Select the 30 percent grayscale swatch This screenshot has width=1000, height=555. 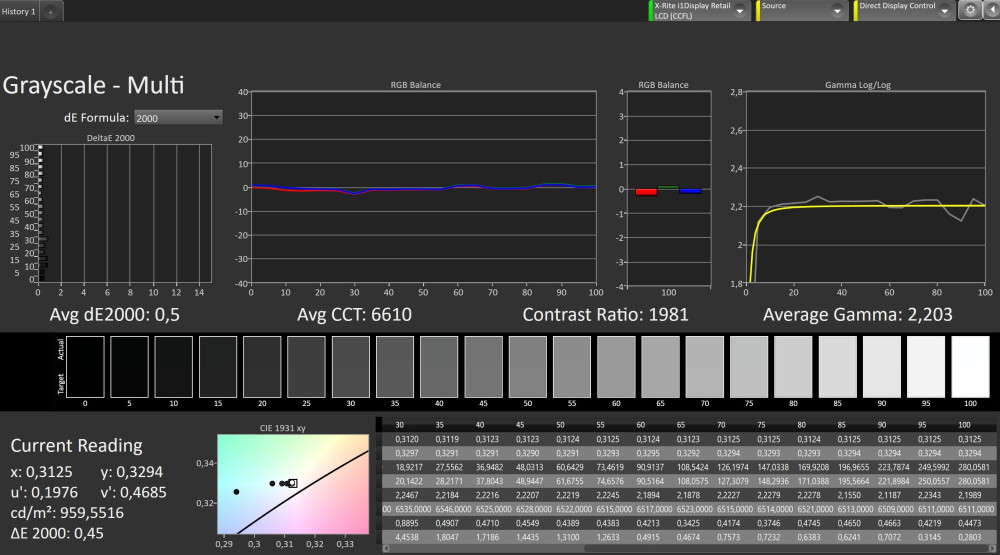(351, 367)
